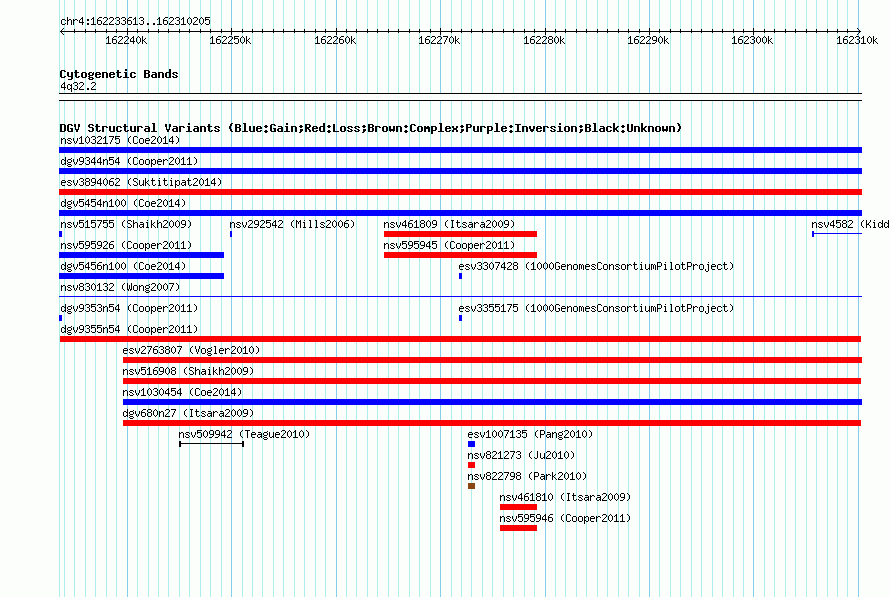Select the dgv5456n100 blue bar
Image resolution: width=890 pixels, height=597 pixels.
141,276
